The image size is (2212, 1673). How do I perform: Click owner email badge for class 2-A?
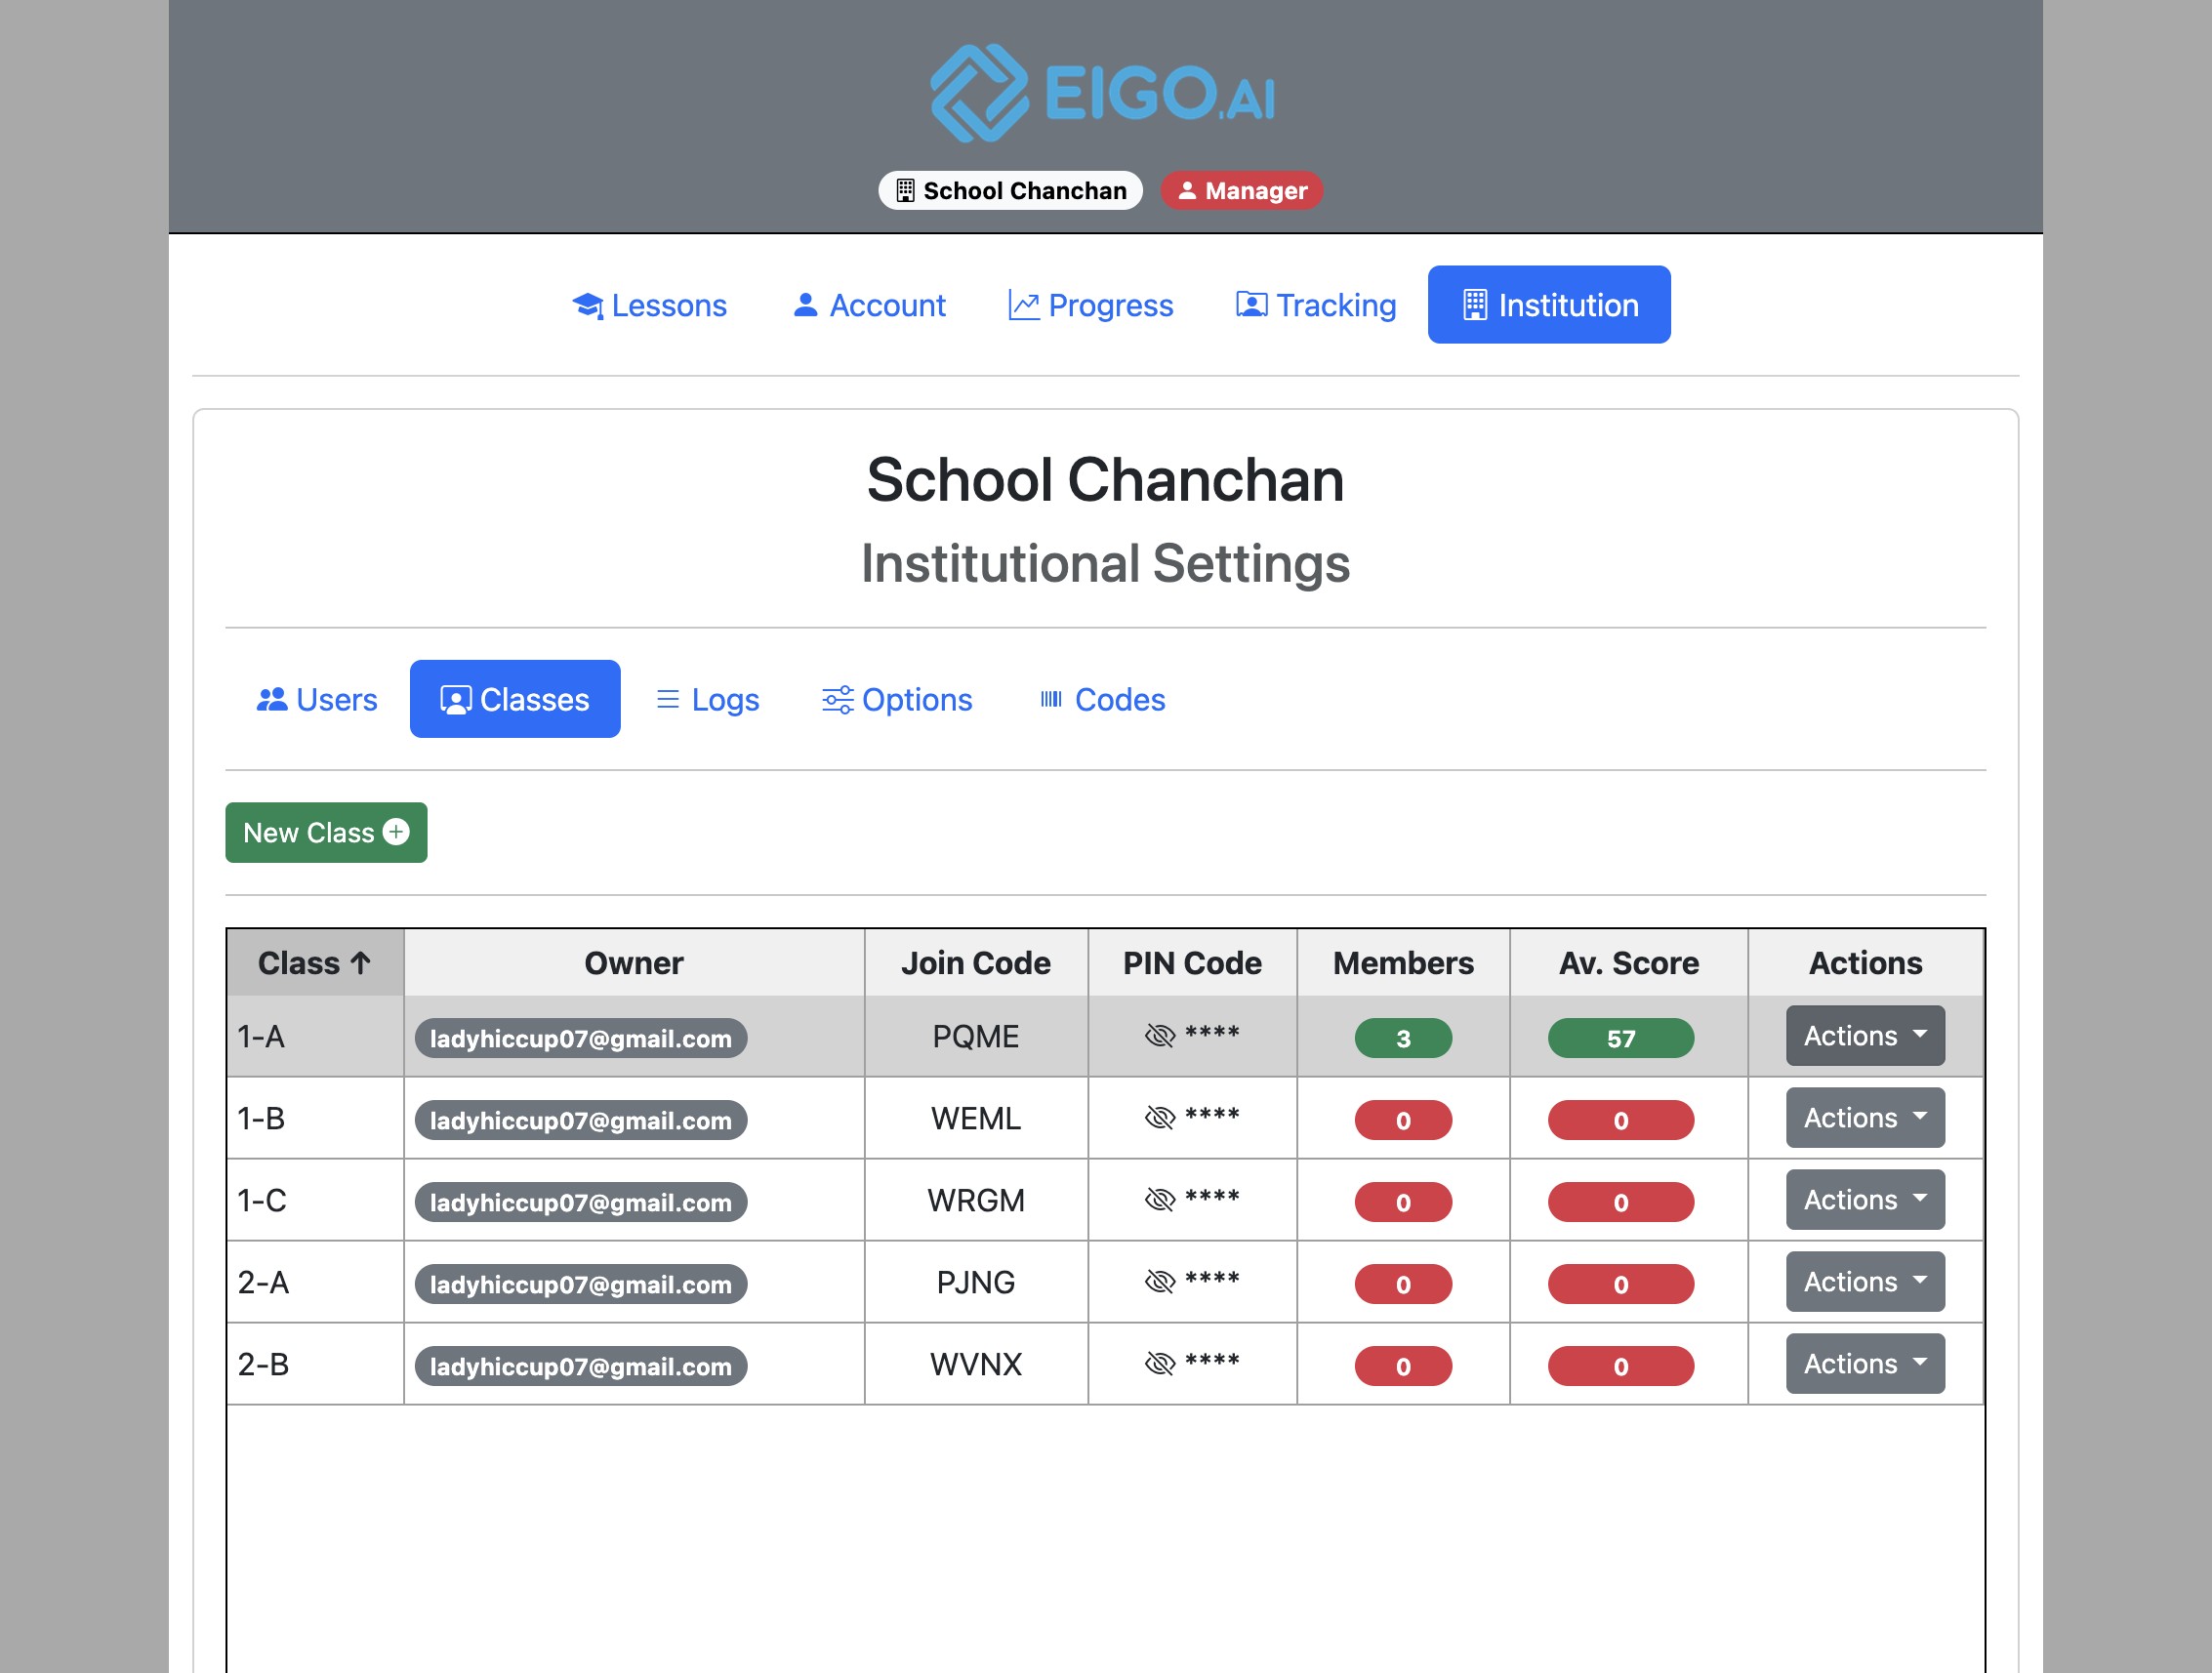[x=581, y=1284]
